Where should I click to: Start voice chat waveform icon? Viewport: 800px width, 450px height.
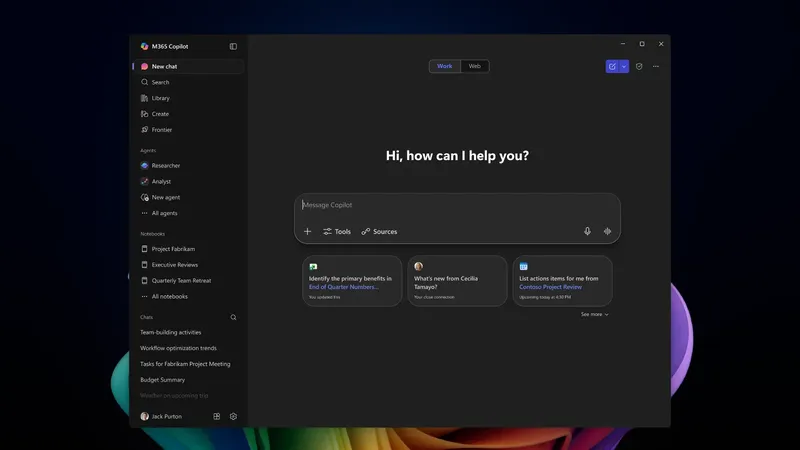pos(607,232)
